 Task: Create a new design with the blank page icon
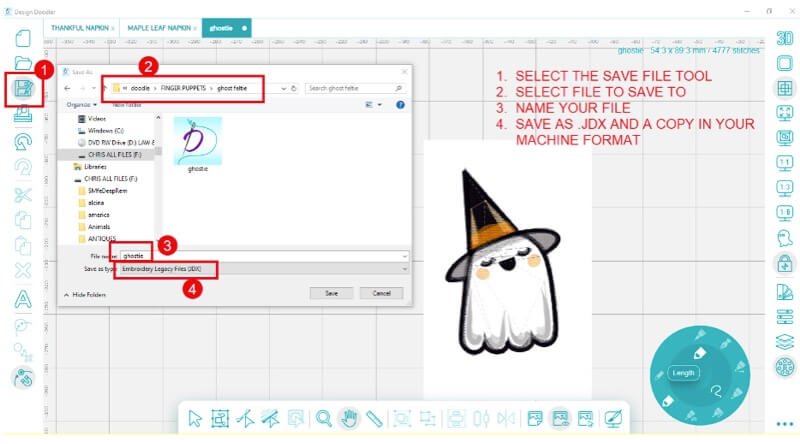click(x=23, y=38)
